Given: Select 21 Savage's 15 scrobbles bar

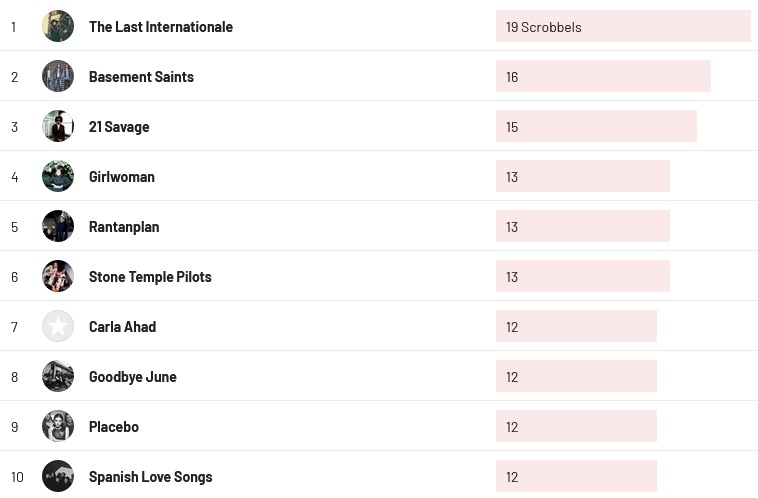Looking at the screenshot, I should tap(595, 127).
